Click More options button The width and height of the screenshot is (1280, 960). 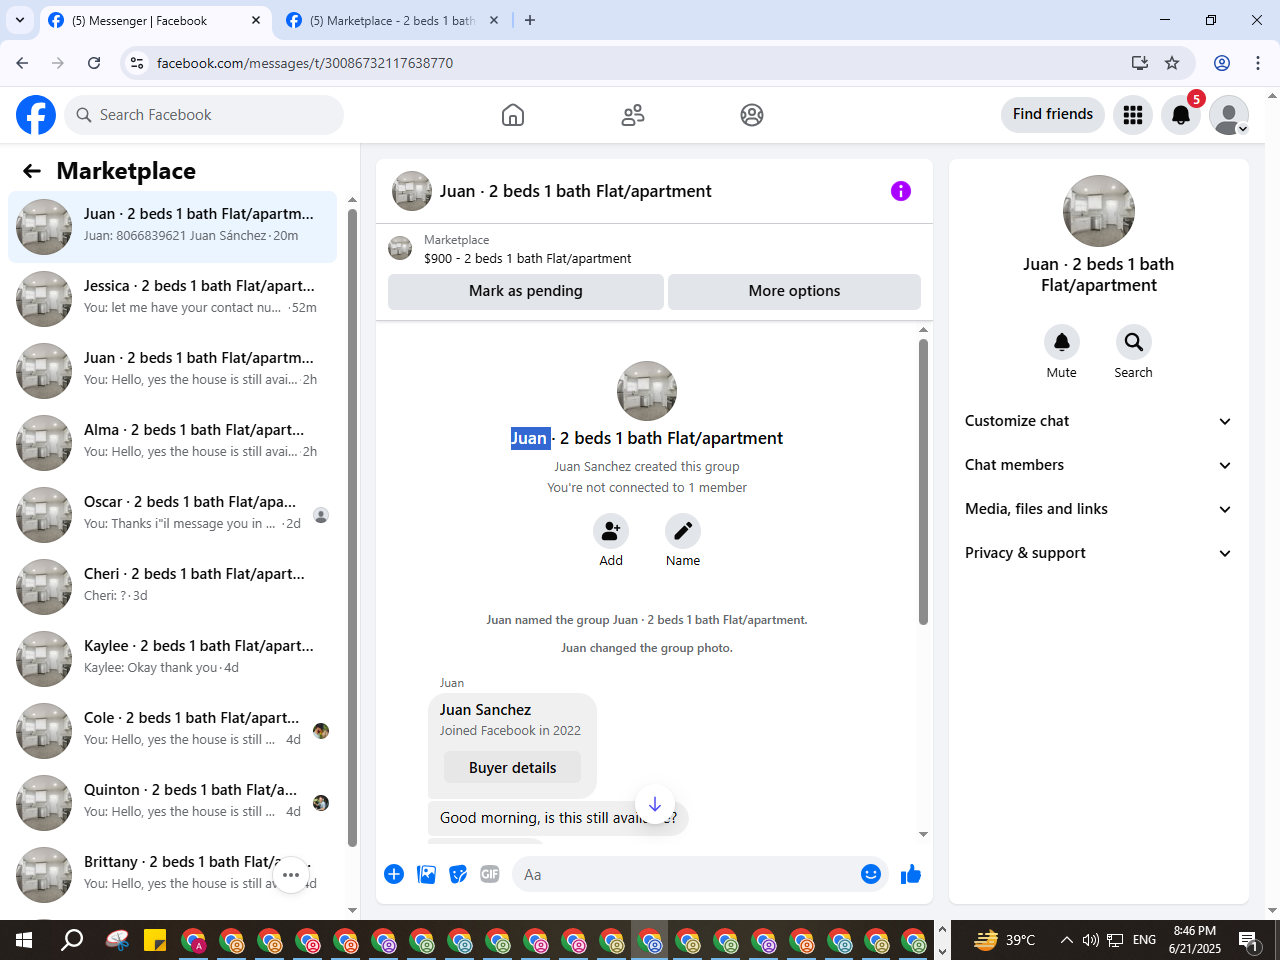[794, 291]
